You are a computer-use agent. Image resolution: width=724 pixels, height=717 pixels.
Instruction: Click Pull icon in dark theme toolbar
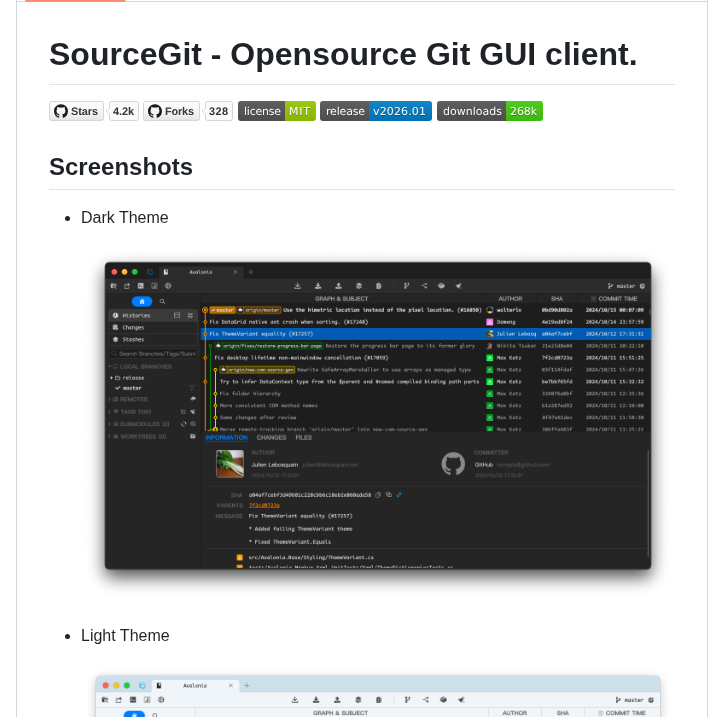point(318,286)
